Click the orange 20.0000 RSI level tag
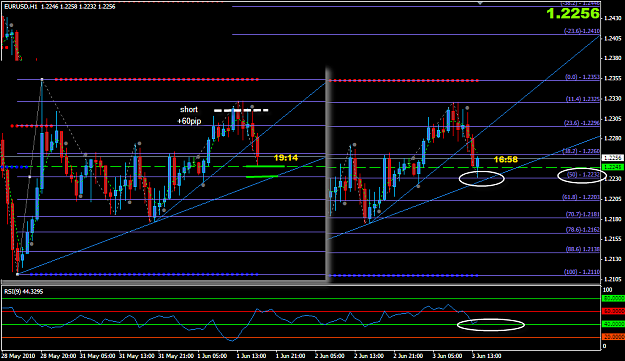The image size is (625, 361). pos(613,337)
